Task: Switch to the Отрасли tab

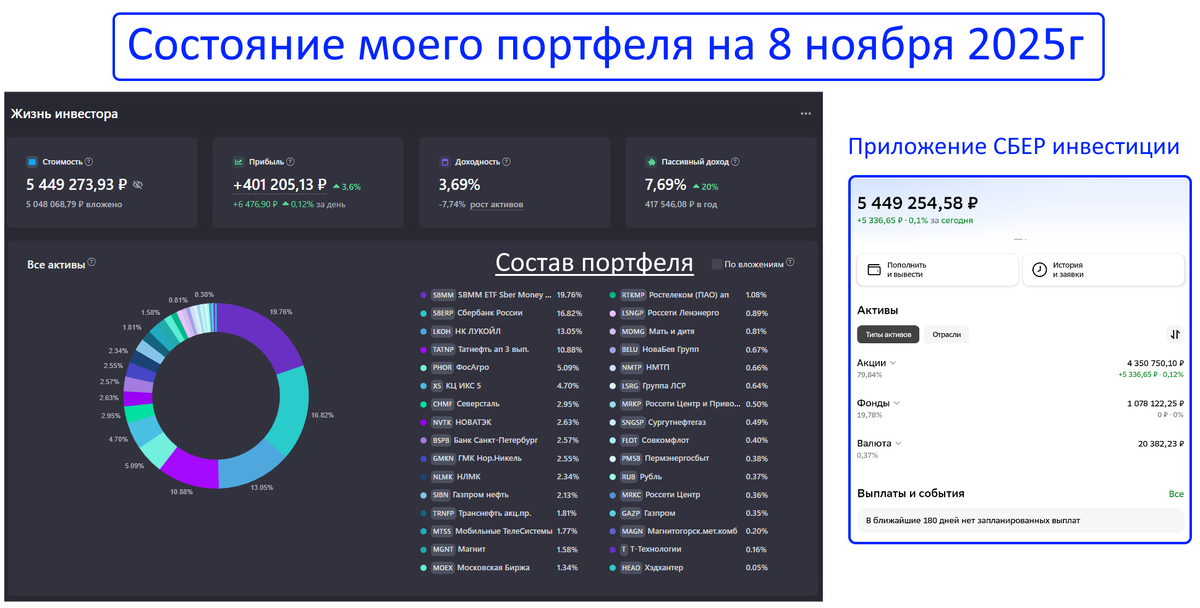Action: click(946, 335)
